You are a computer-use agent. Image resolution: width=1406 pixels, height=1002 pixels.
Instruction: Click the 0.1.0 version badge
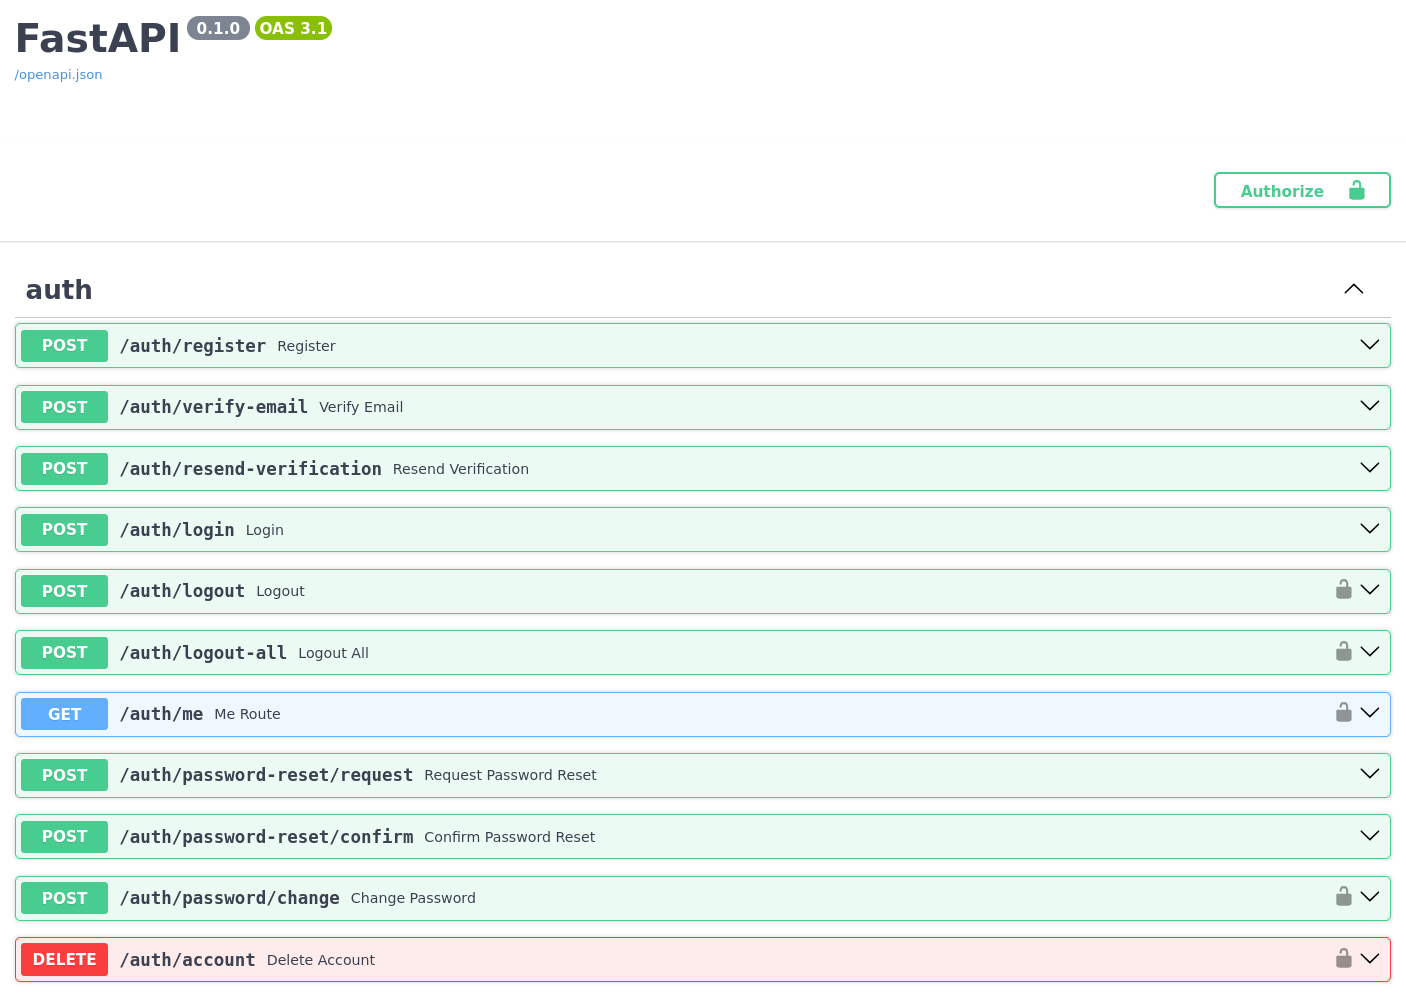pos(218,28)
